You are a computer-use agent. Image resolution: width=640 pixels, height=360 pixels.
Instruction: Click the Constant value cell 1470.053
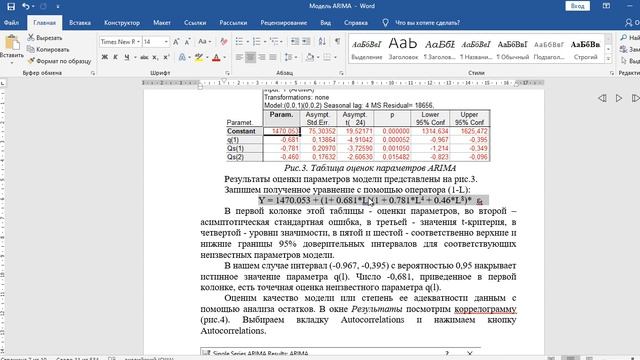282,131
